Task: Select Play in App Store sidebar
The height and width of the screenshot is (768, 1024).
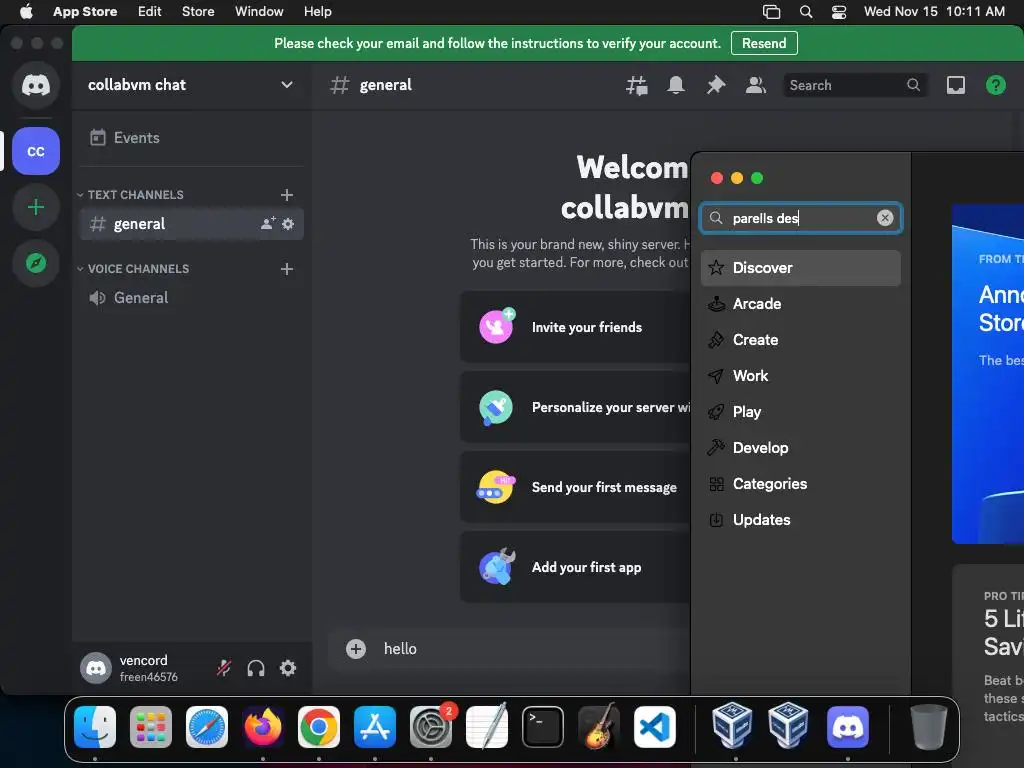Action: (x=801, y=411)
